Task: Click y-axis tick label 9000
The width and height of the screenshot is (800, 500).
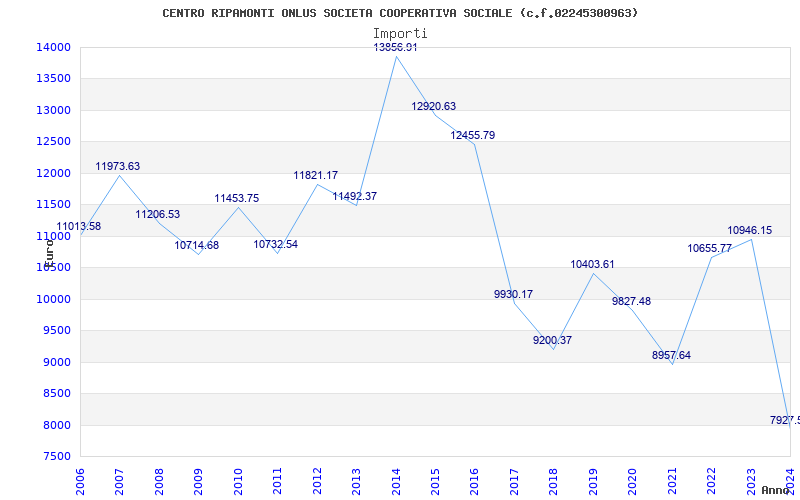Action: [x=56, y=362]
